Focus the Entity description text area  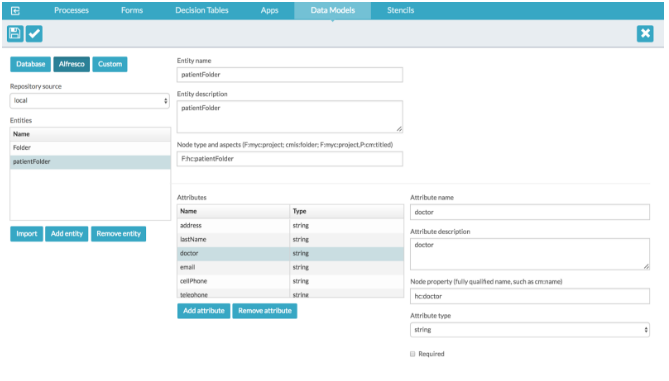pos(290,116)
